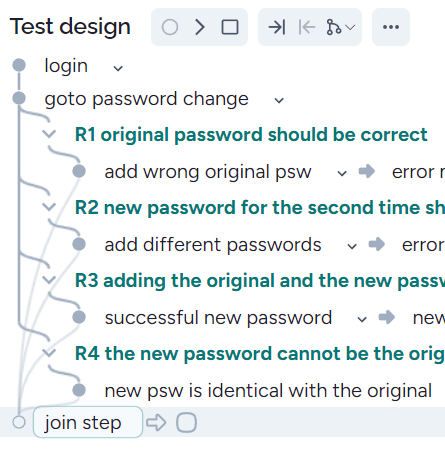Click the indent right arrow icon

[277, 27]
